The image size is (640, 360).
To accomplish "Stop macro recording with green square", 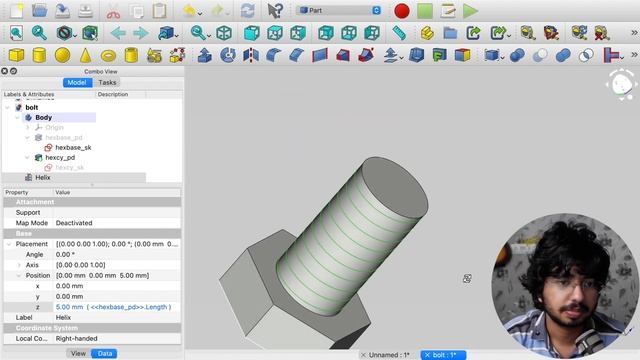I will click(425, 11).
